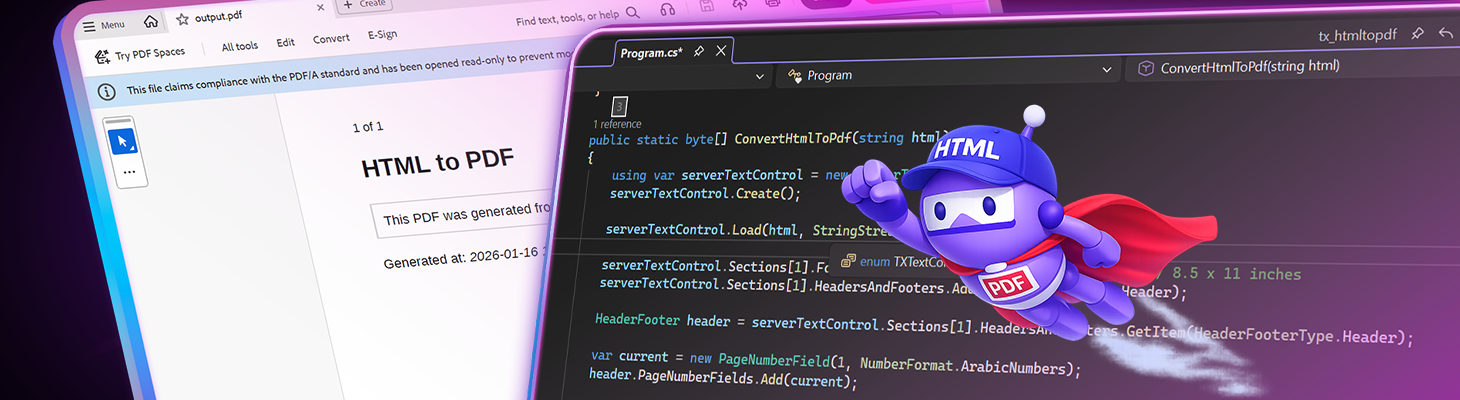Click HTML to PDF heading text
Viewport: 1460px width, 400px height.
(437, 164)
